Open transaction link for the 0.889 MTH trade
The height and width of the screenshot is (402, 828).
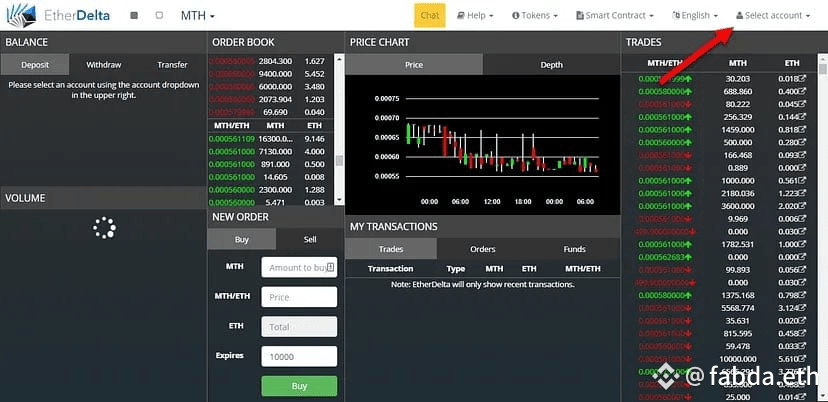pos(803,168)
